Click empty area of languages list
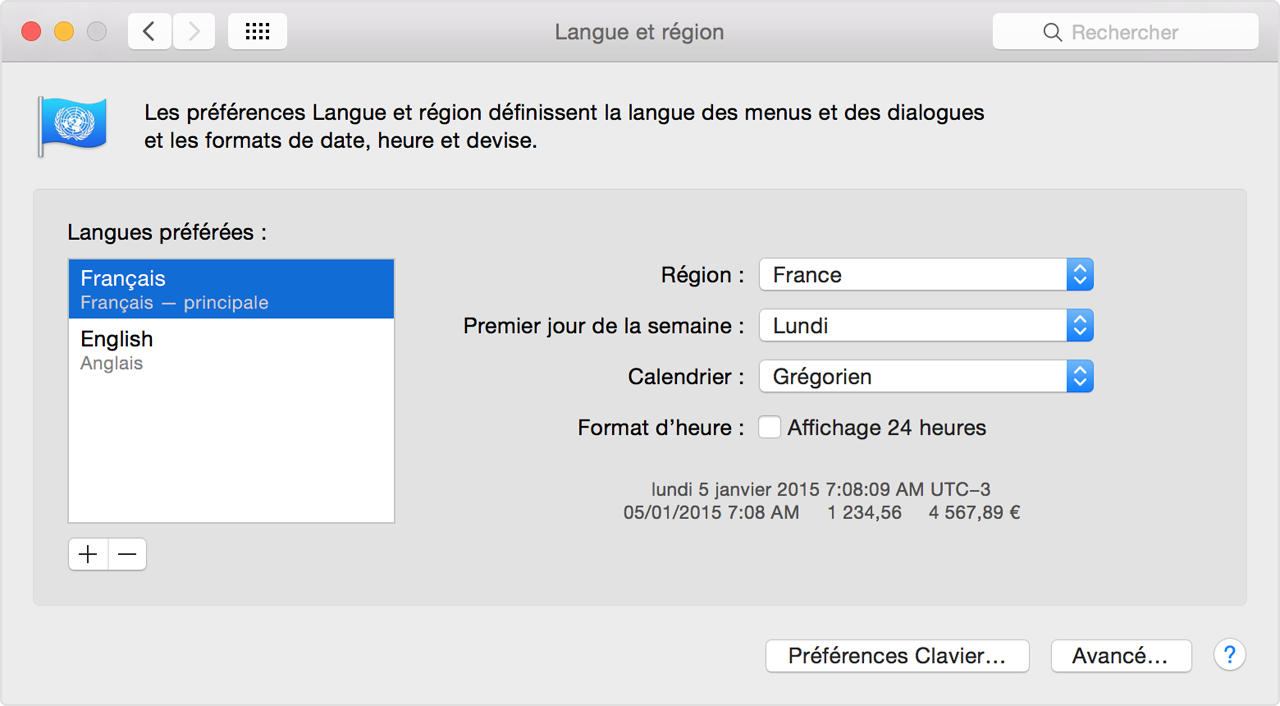The height and width of the screenshot is (706, 1280). coord(231,450)
